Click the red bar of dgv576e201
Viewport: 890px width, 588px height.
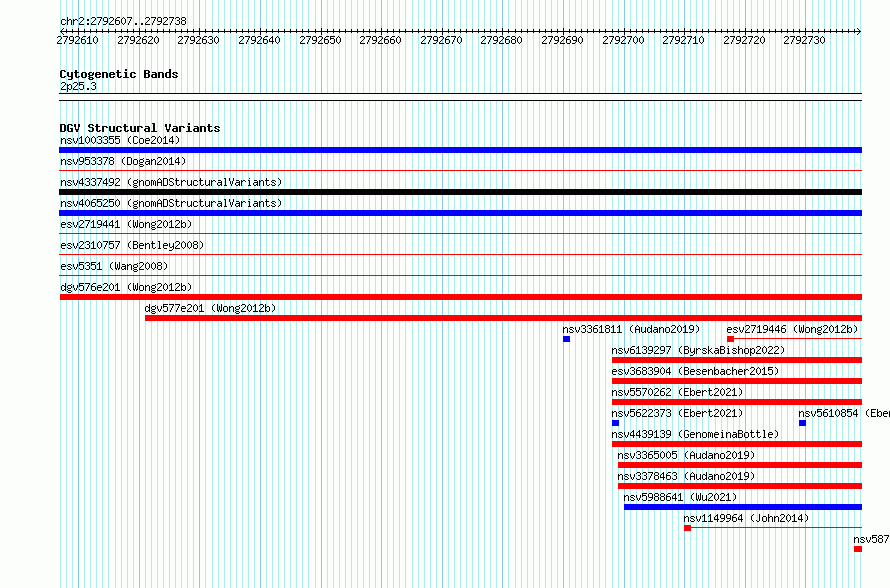pyautogui.click(x=460, y=297)
